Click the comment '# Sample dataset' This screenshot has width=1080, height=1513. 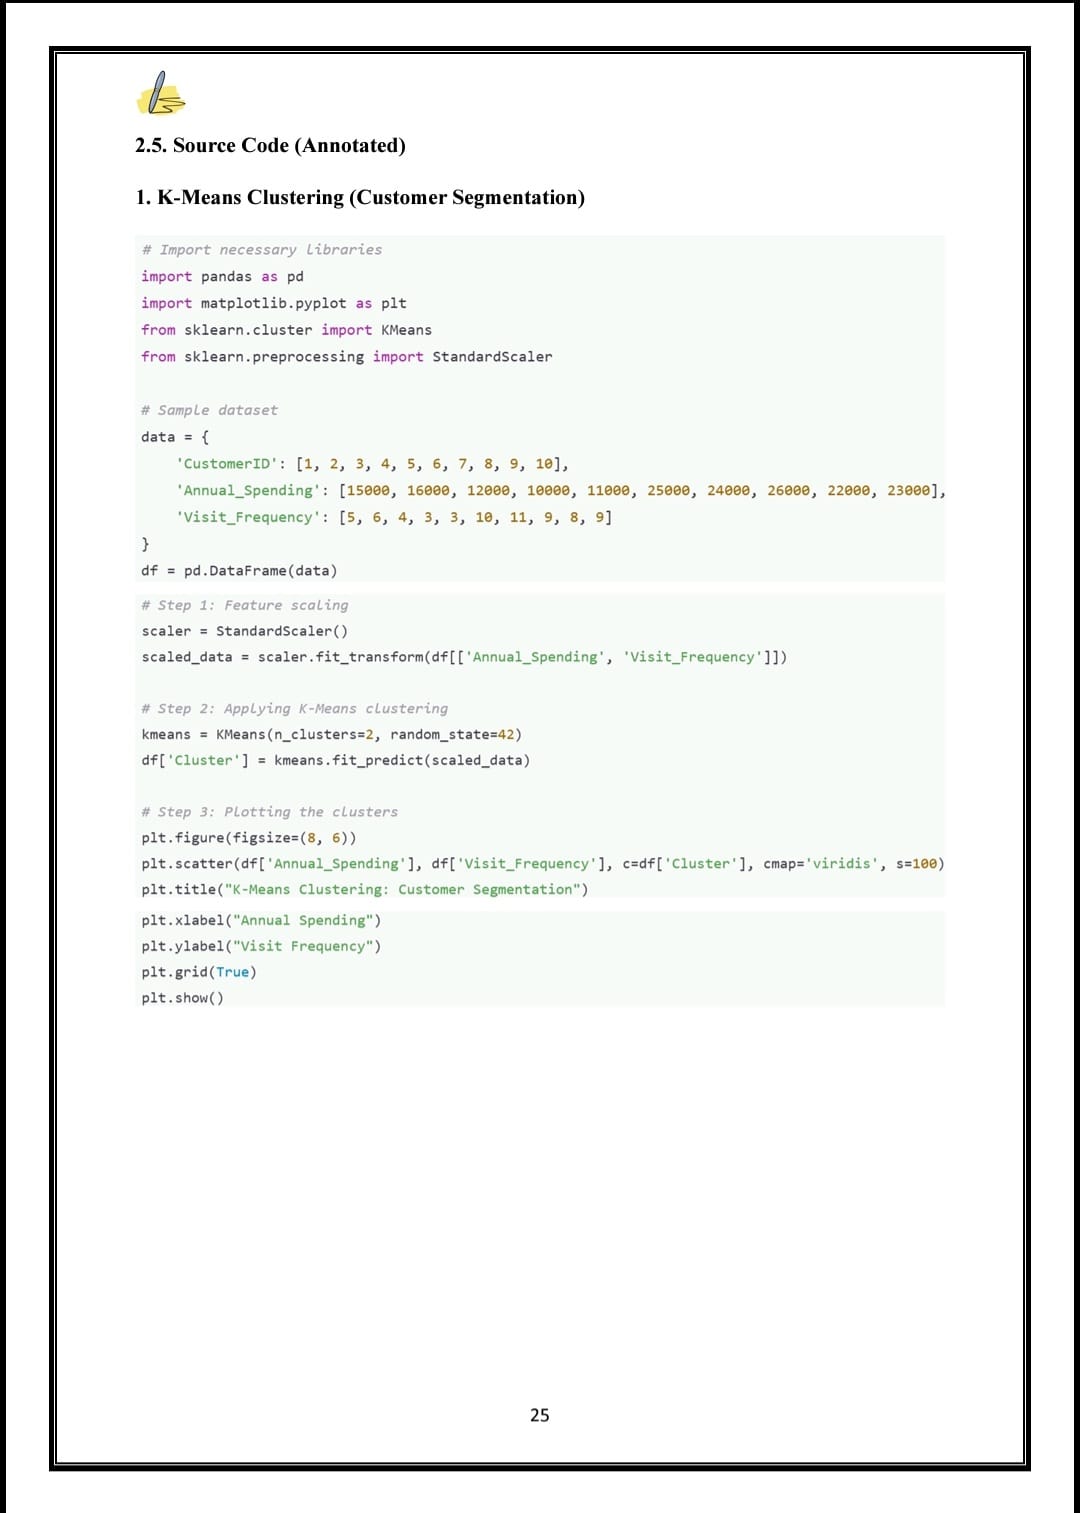point(209,410)
